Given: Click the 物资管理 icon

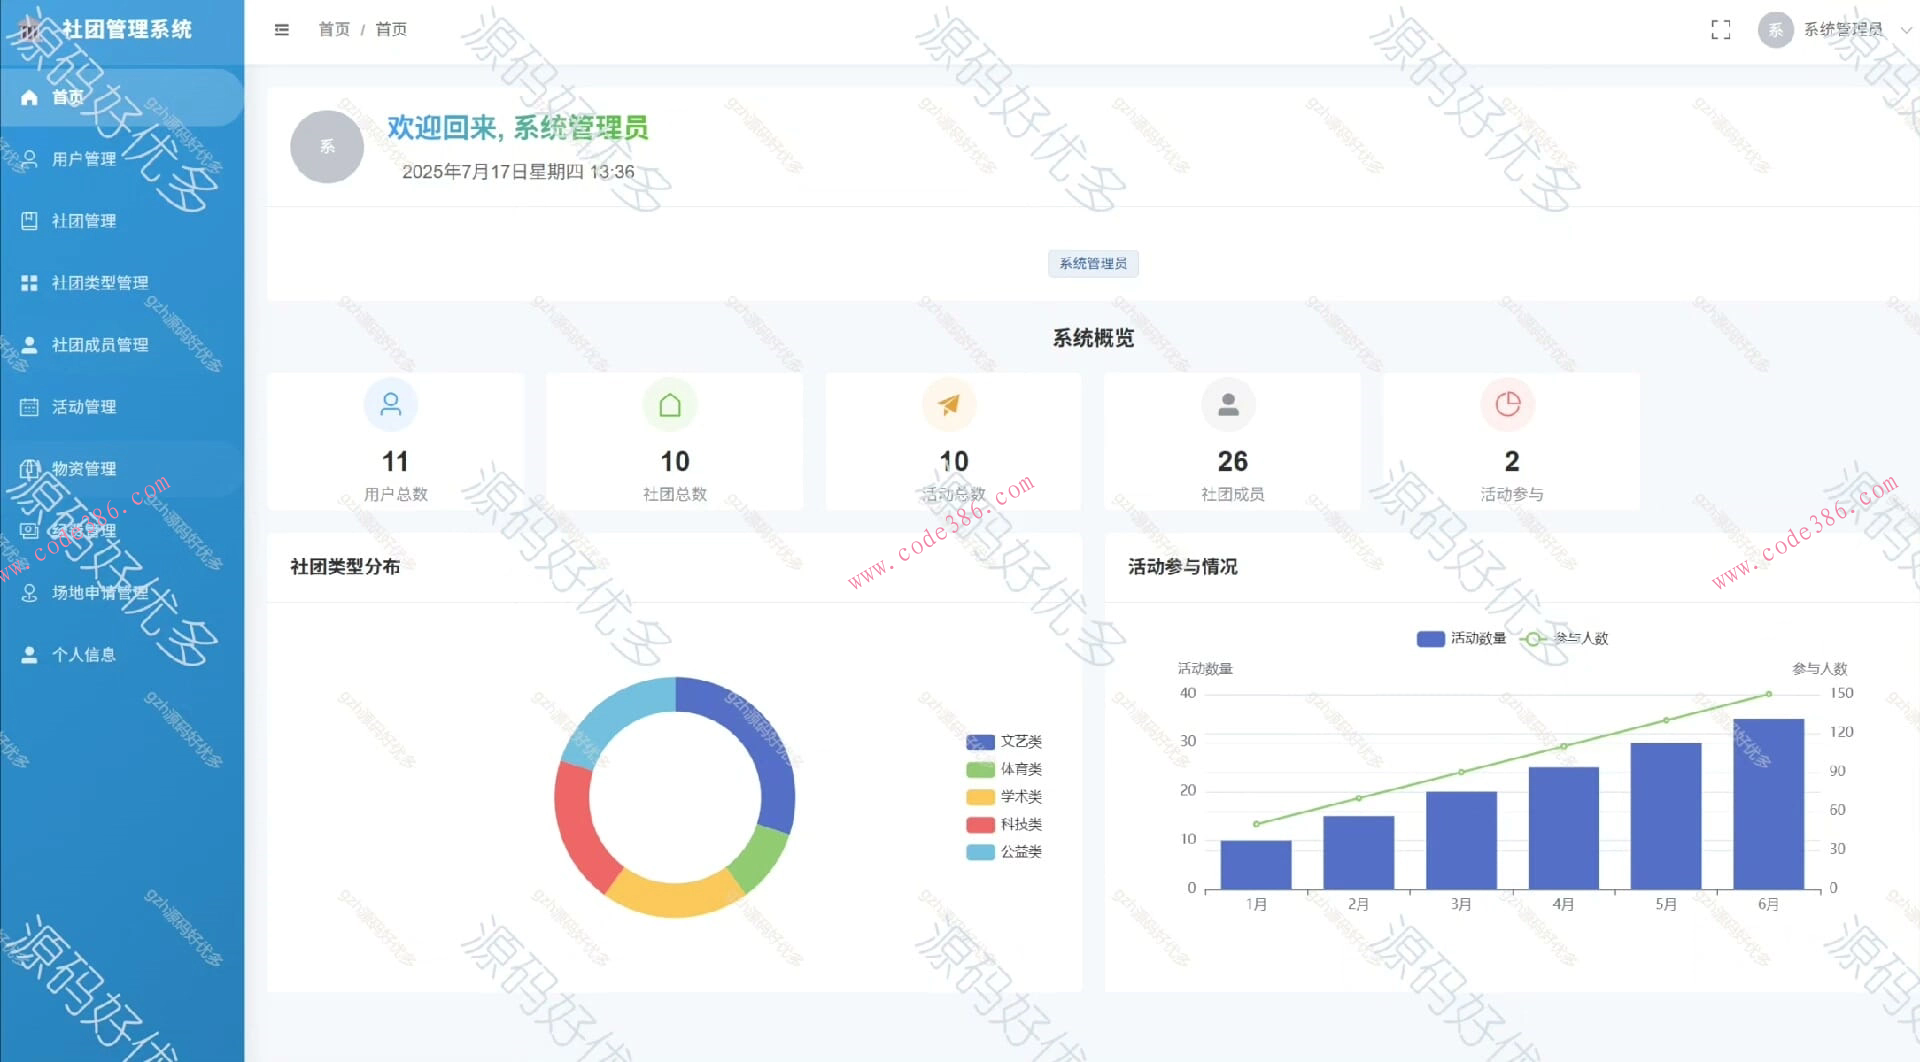Looking at the screenshot, I should [30, 469].
